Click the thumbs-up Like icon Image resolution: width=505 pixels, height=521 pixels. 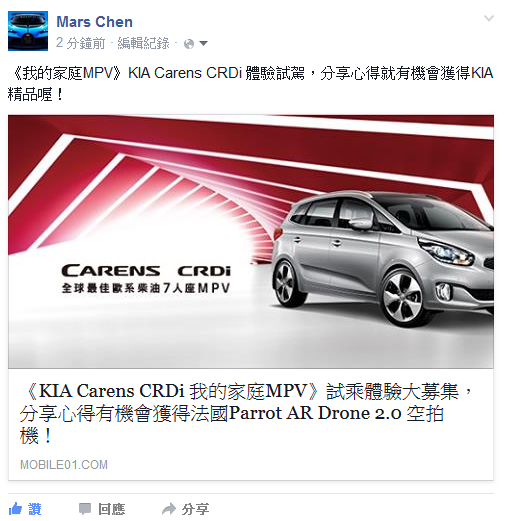(15, 509)
